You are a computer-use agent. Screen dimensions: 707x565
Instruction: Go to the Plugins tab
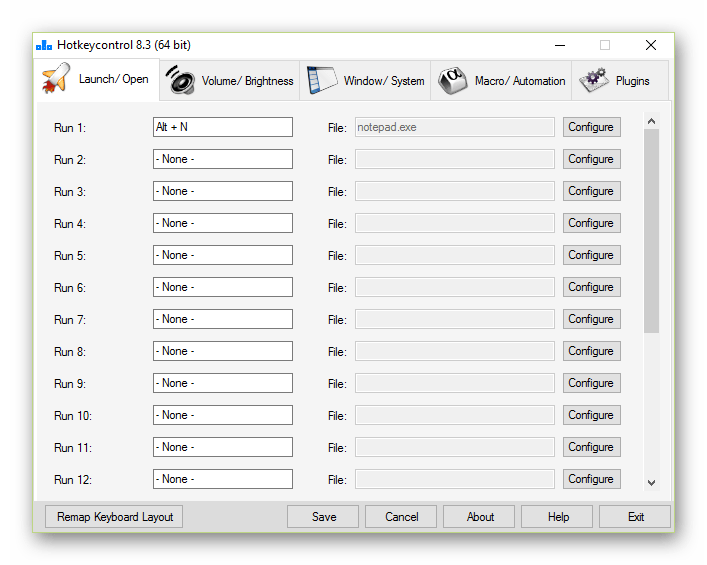pos(620,81)
